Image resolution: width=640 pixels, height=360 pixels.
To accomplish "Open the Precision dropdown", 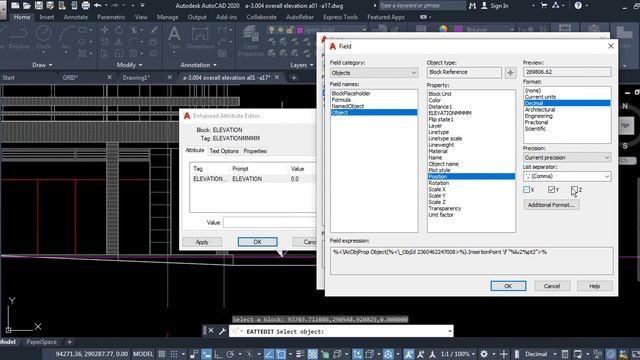I will point(567,158).
